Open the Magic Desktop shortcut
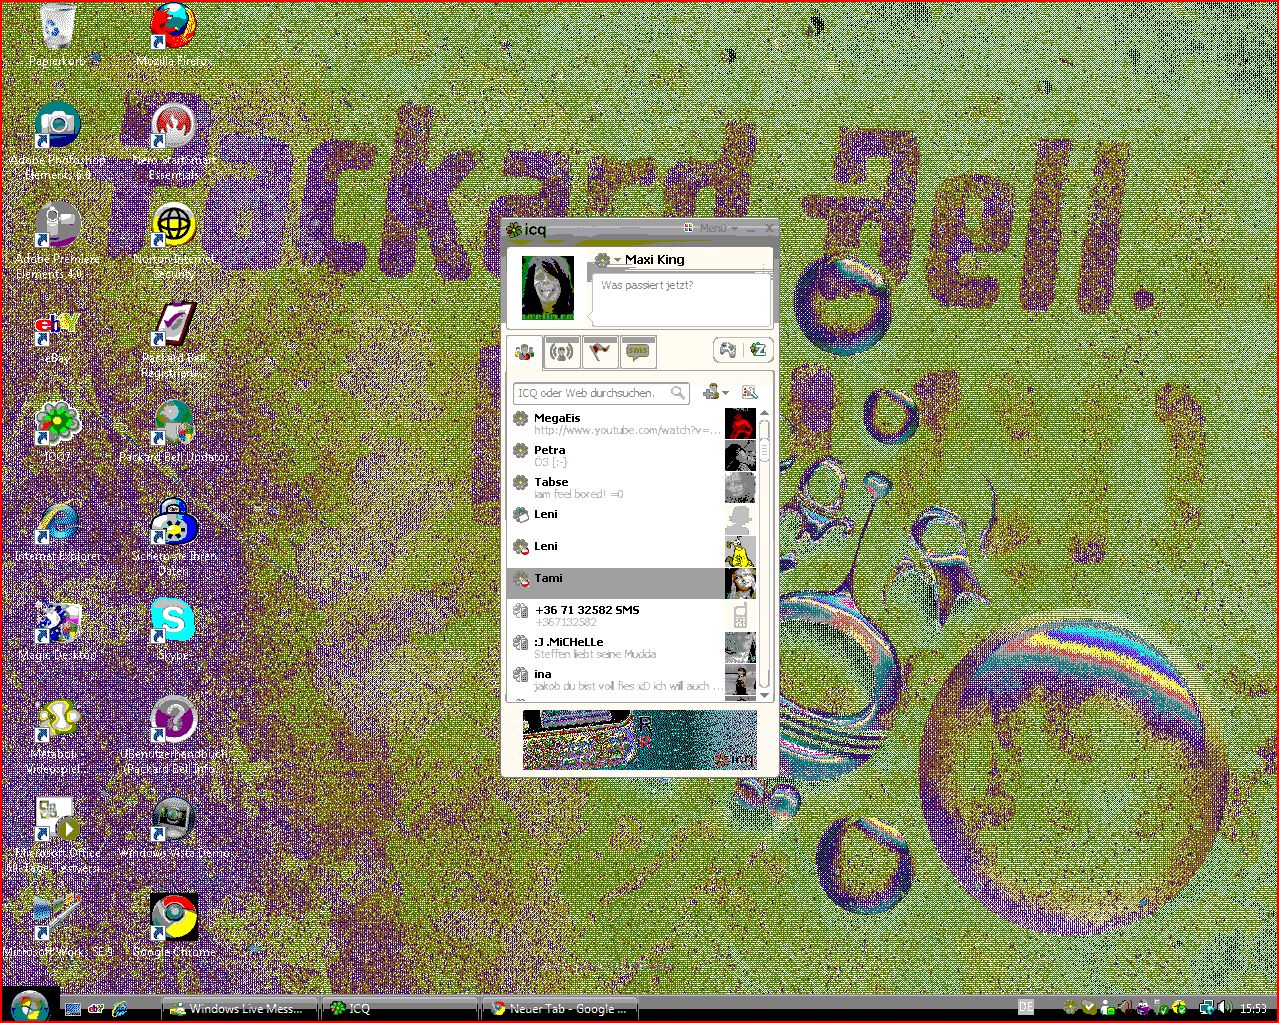1279x1023 pixels. (x=57, y=628)
